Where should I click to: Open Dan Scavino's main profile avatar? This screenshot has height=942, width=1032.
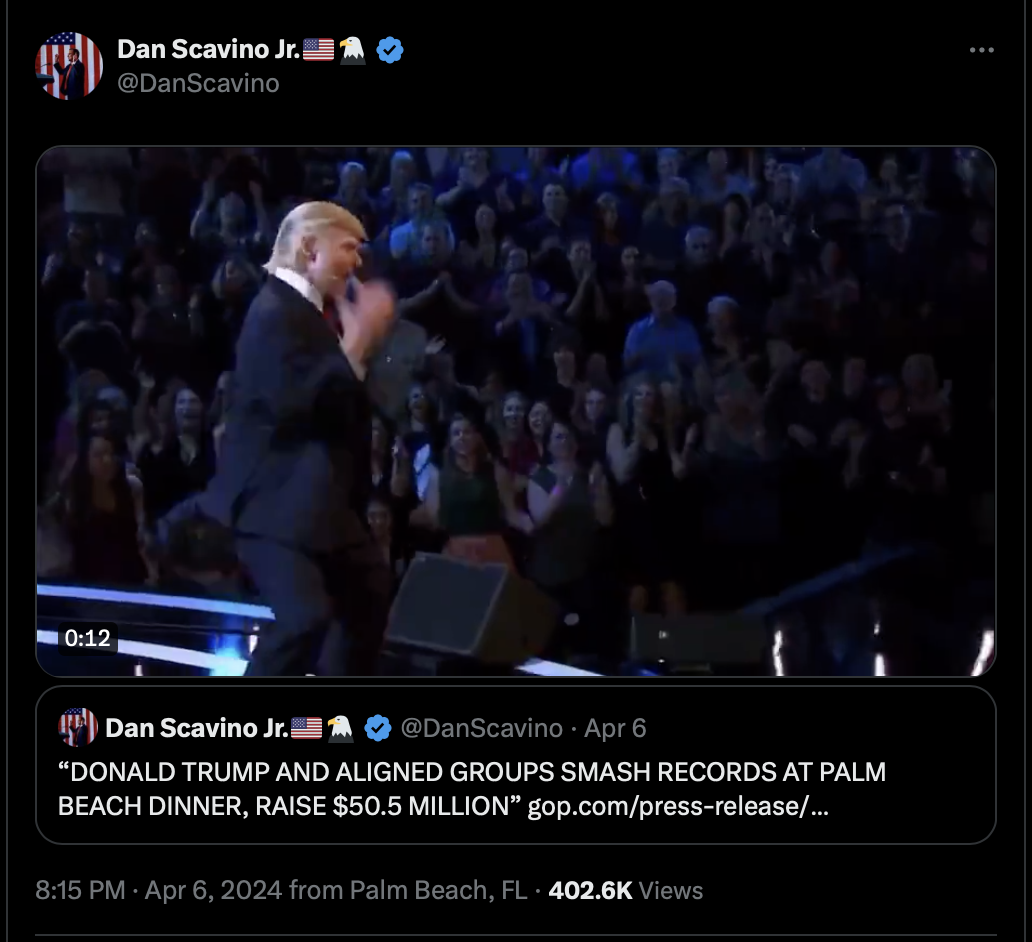point(69,66)
